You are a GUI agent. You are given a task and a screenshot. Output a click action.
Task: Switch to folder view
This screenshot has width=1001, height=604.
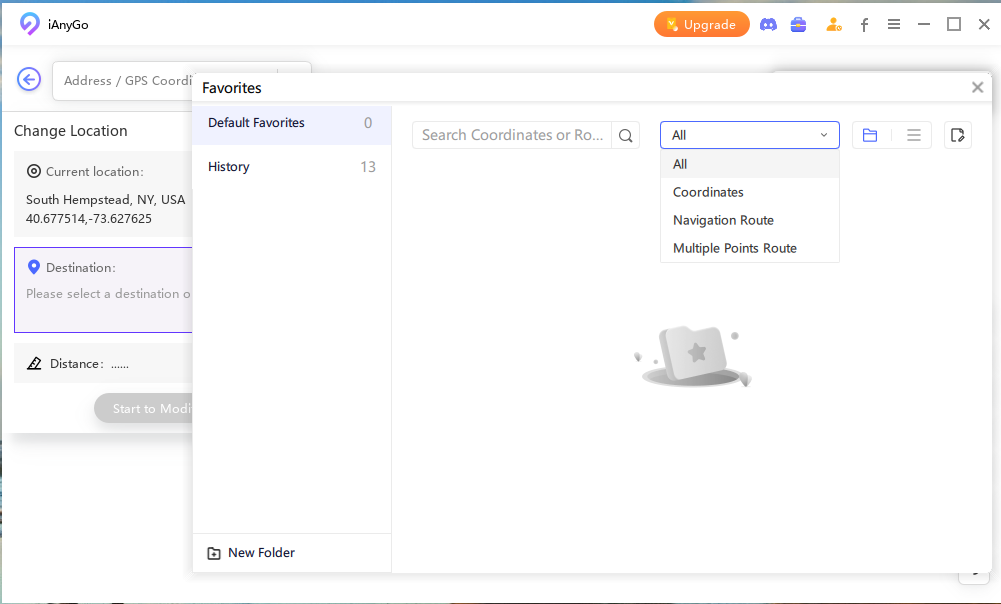point(870,135)
